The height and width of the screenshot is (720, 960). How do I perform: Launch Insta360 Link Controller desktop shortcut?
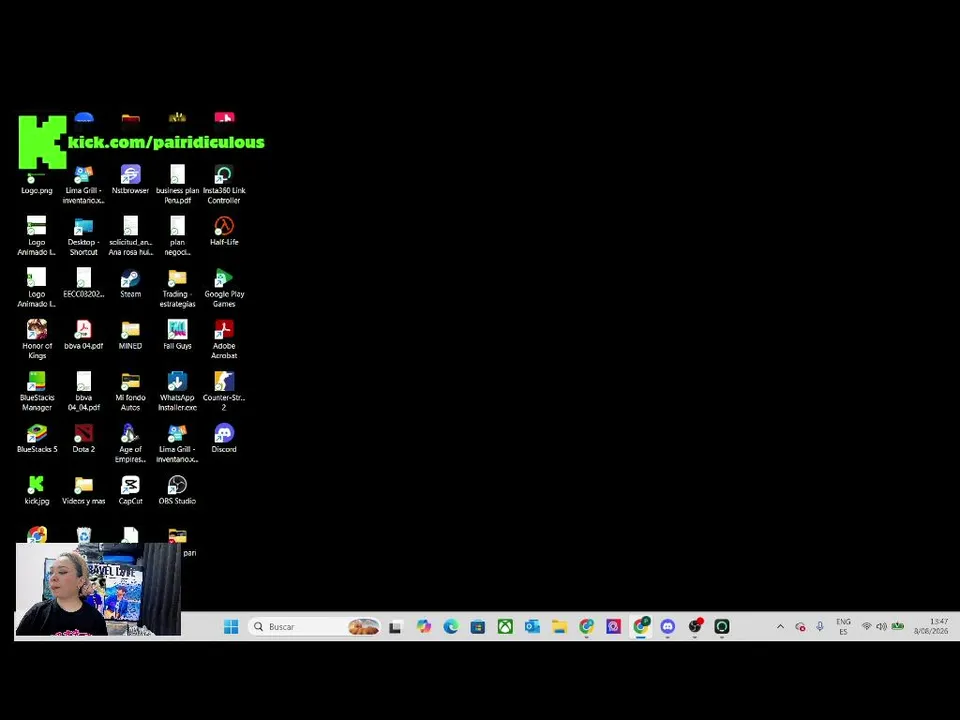[x=224, y=184]
